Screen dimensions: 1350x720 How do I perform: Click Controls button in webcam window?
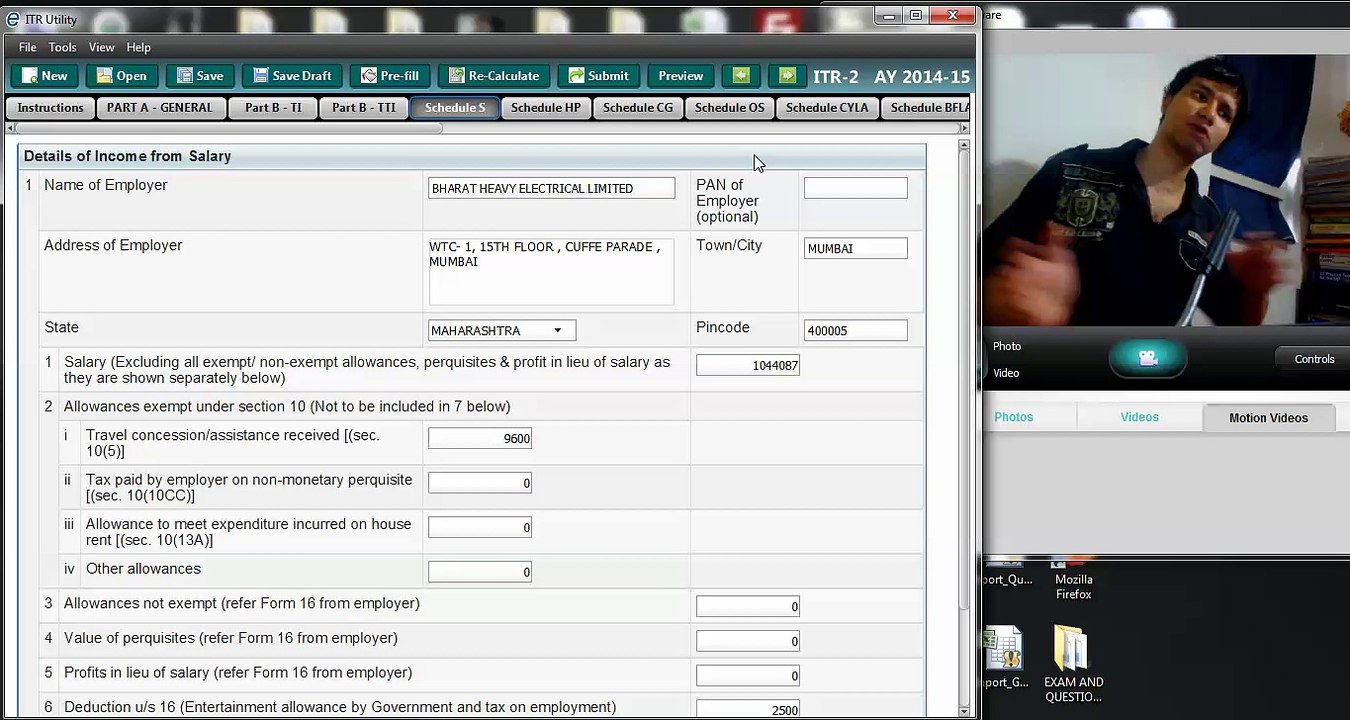pyautogui.click(x=1314, y=359)
